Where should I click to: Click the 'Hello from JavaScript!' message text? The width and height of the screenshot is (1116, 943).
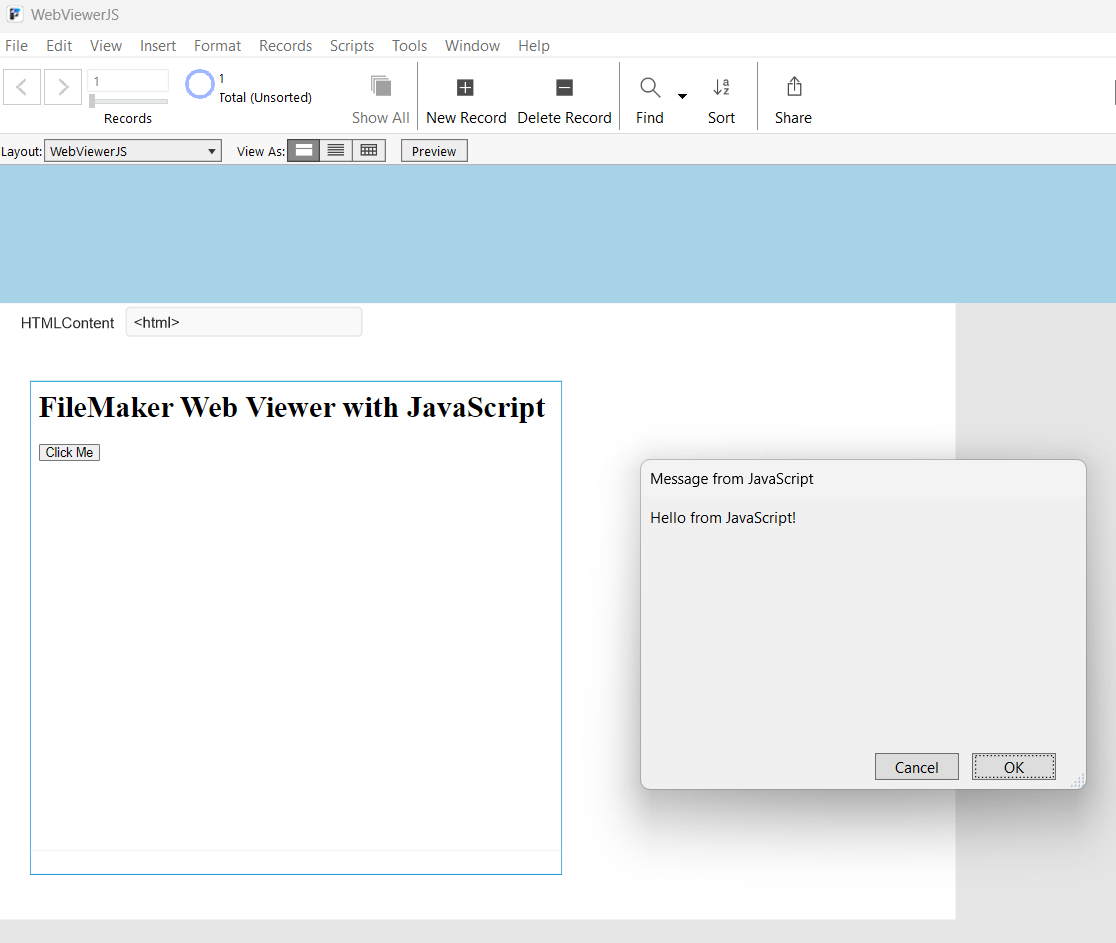pos(722,518)
